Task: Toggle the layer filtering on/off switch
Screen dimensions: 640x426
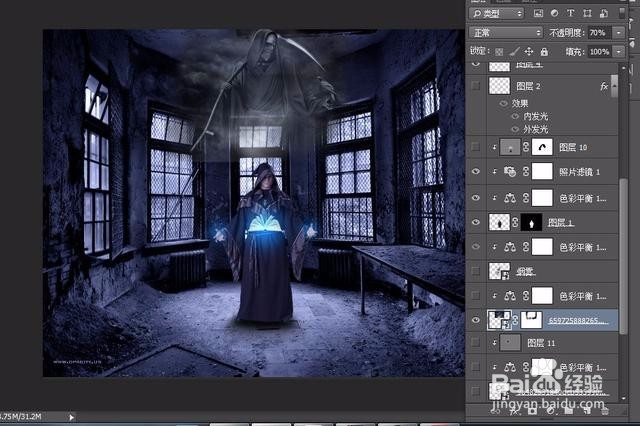Action: [x=621, y=13]
